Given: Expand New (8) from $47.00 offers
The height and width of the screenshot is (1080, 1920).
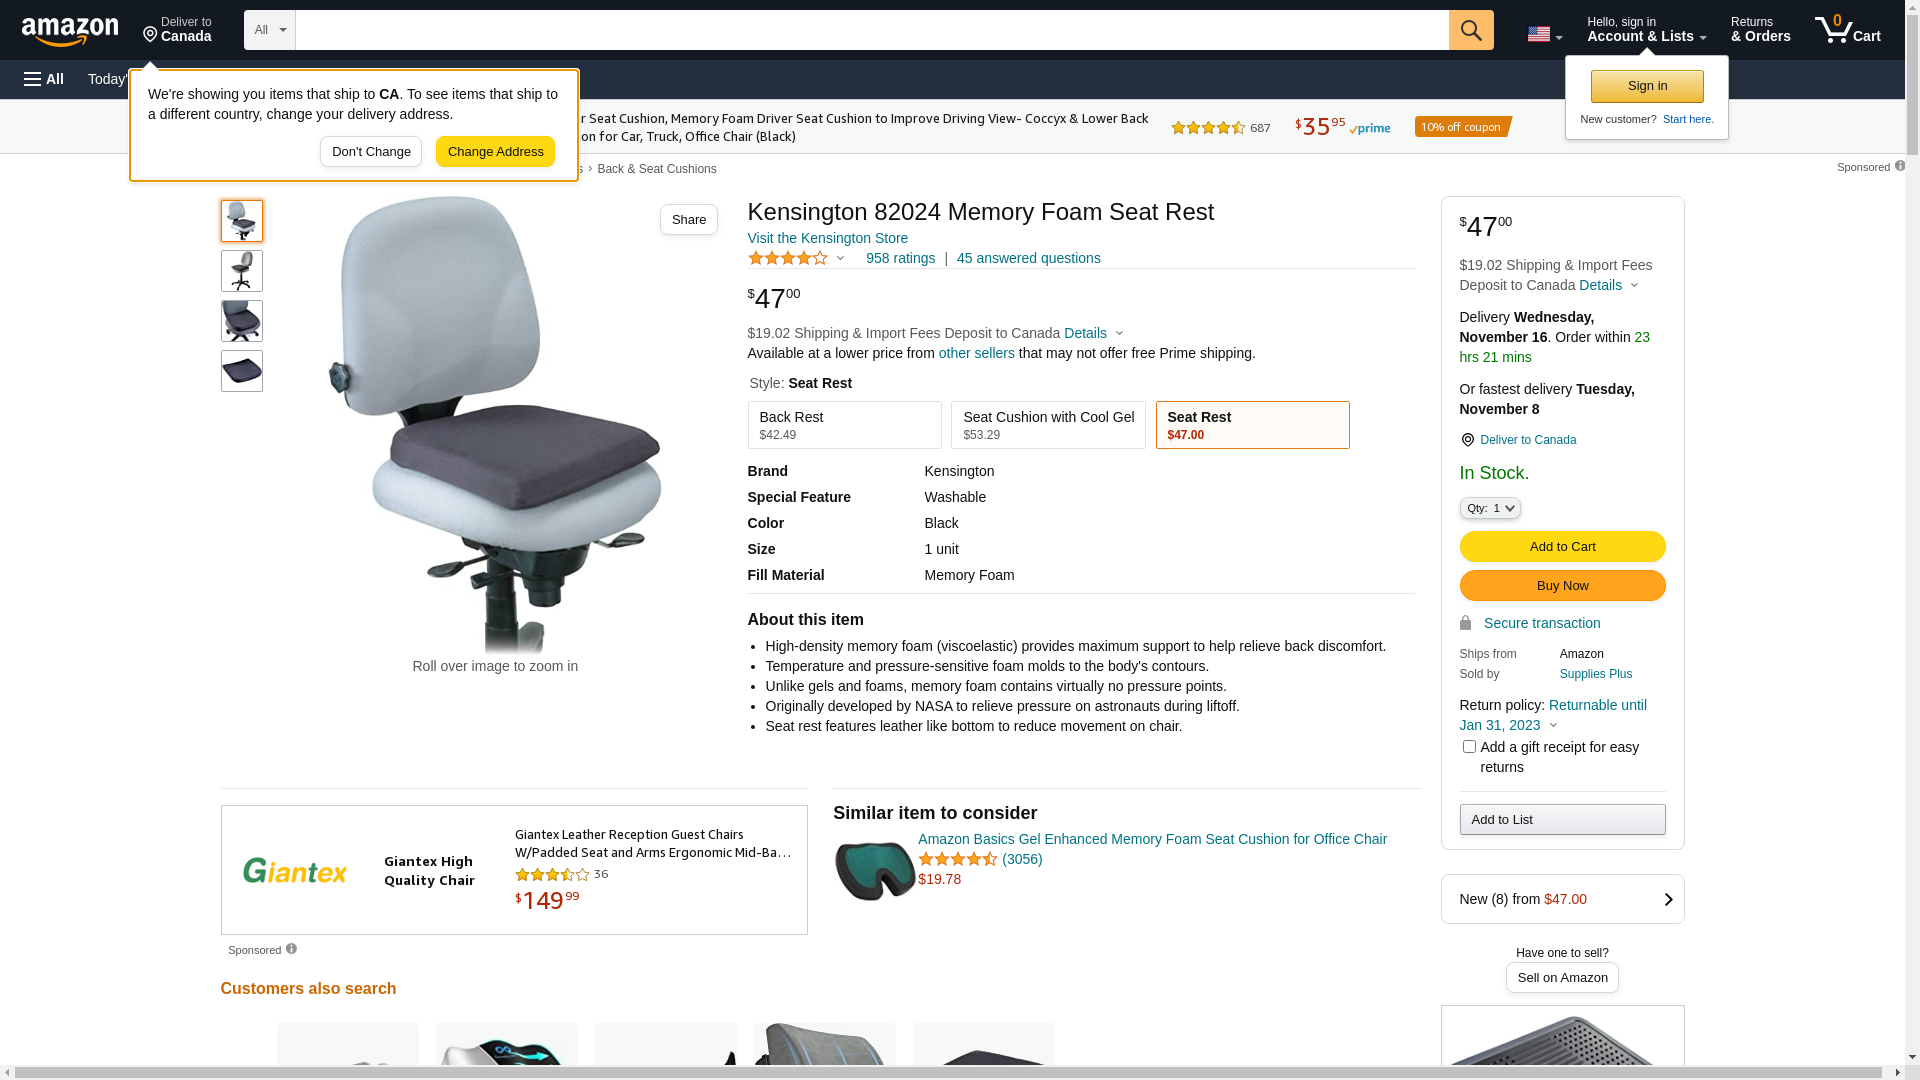Looking at the screenshot, I should [x=1562, y=899].
